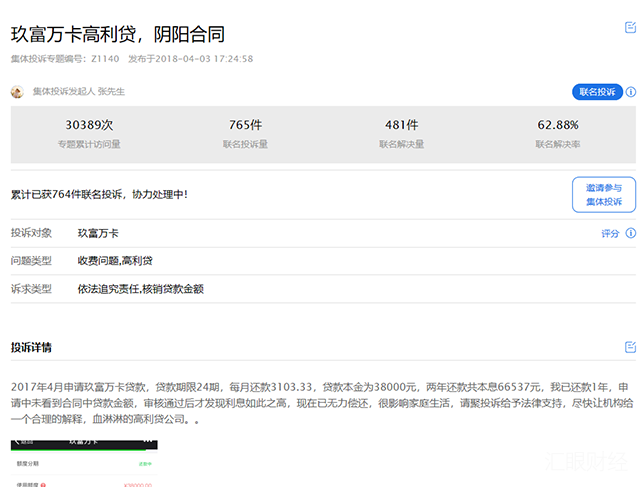Click the 集体投诉发起人 张先生 text
Viewport: 643px width, 487px height.
point(79,91)
